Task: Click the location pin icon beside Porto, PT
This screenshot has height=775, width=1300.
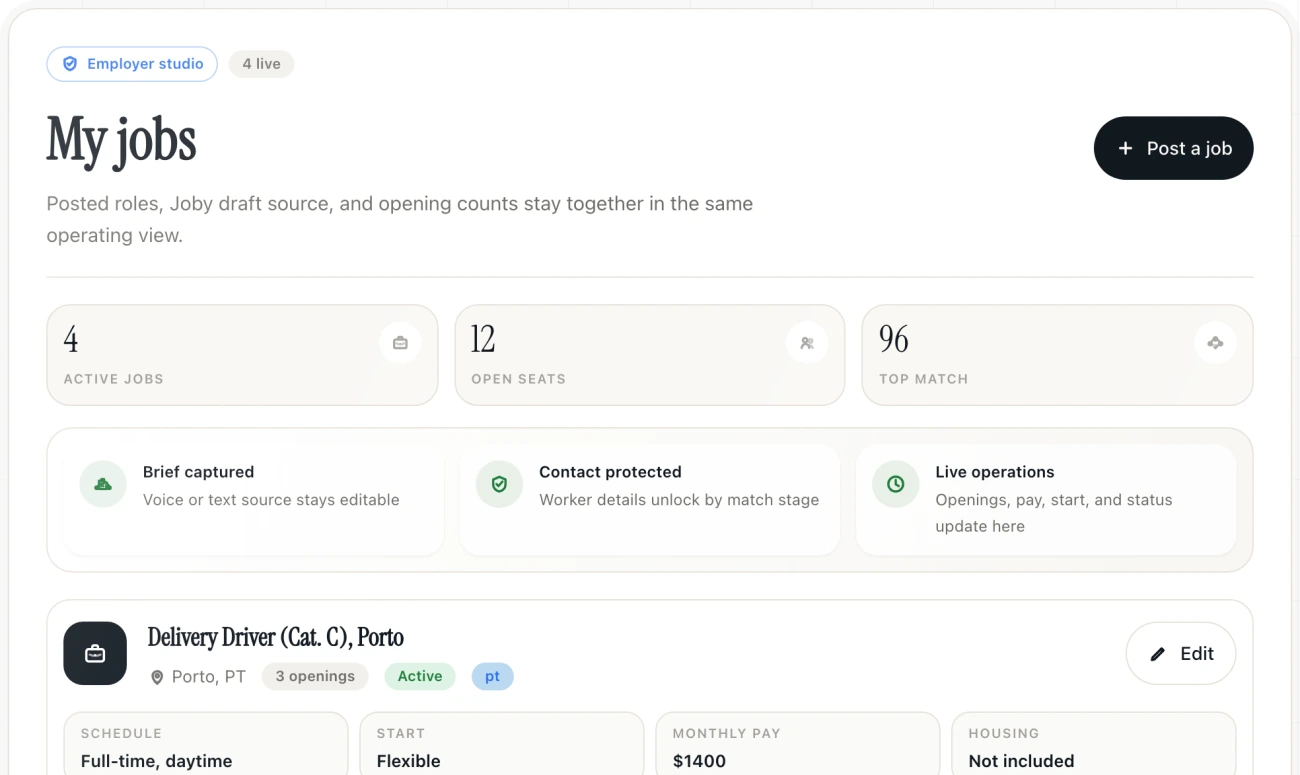Action: (x=157, y=678)
